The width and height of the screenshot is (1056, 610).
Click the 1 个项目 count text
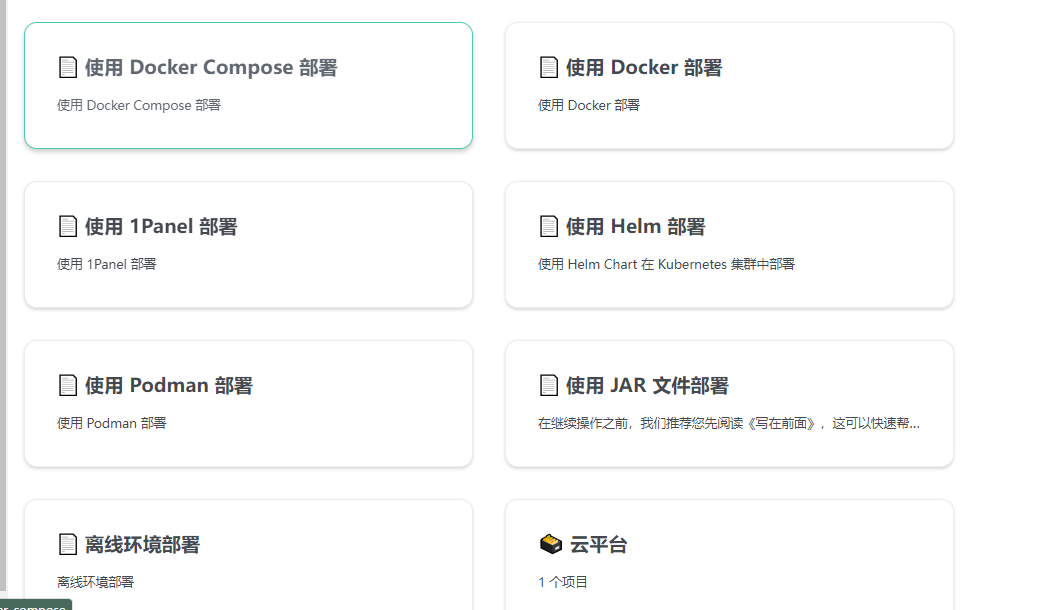click(563, 582)
